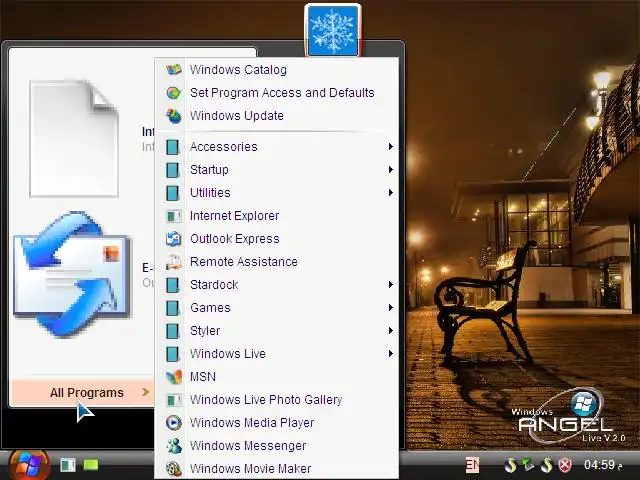640x480 pixels.
Task: Click the Utilities label
Action: (x=210, y=193)
